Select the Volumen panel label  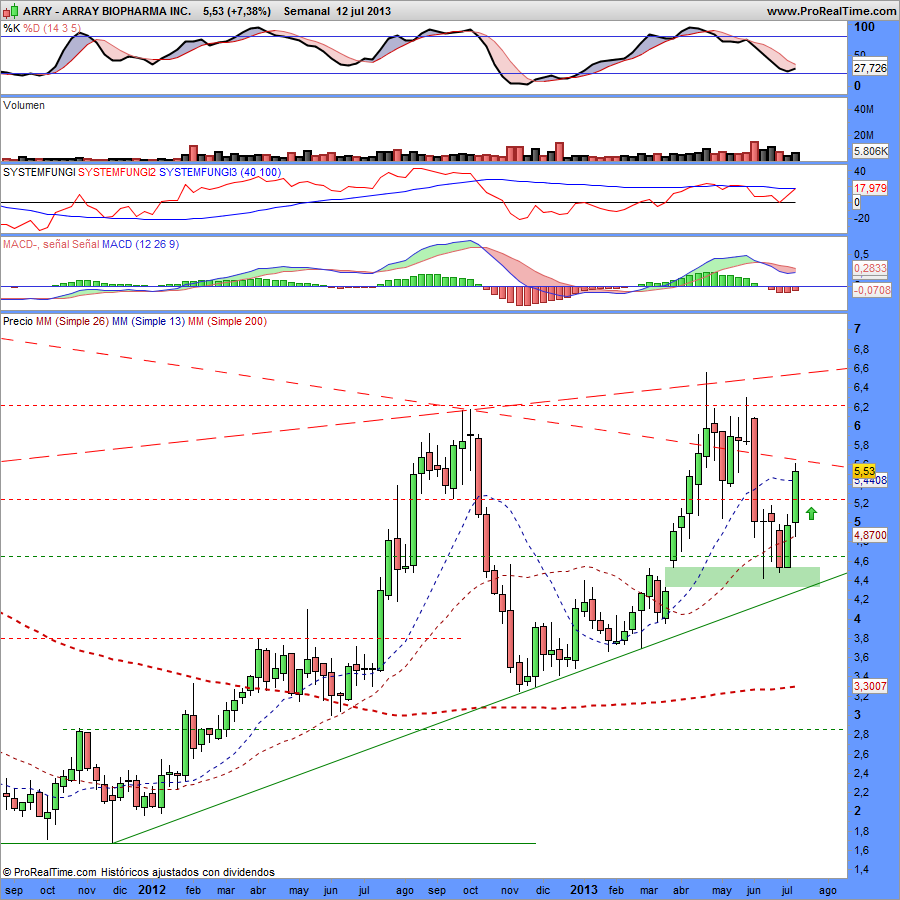click(x=24, y=105)
